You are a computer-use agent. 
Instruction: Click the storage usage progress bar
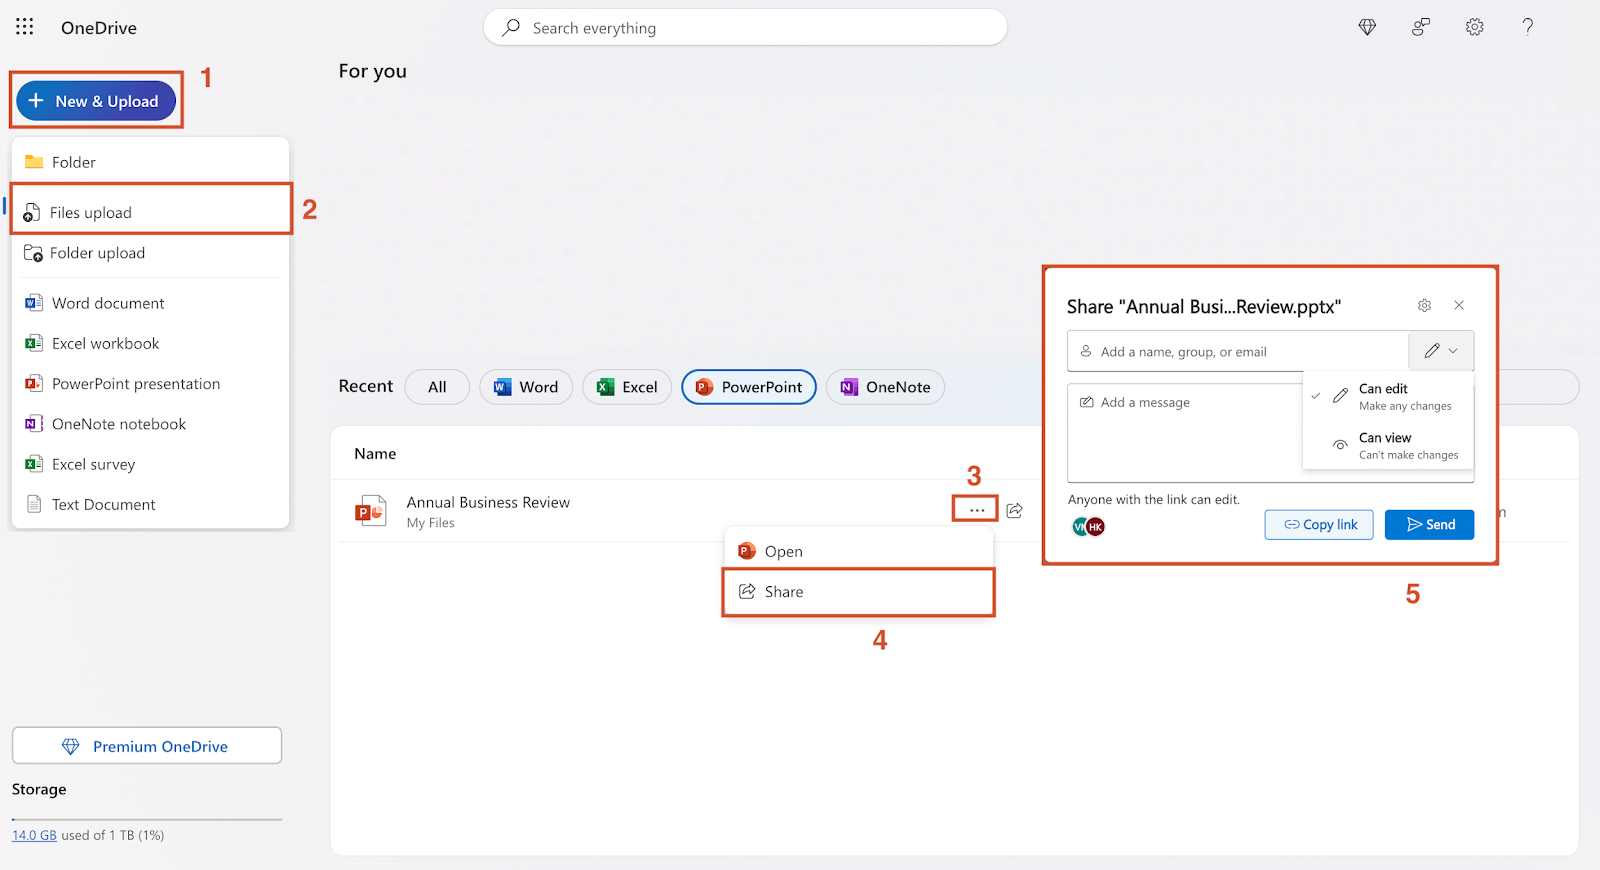pyautogui.click(x=147, y=819)
